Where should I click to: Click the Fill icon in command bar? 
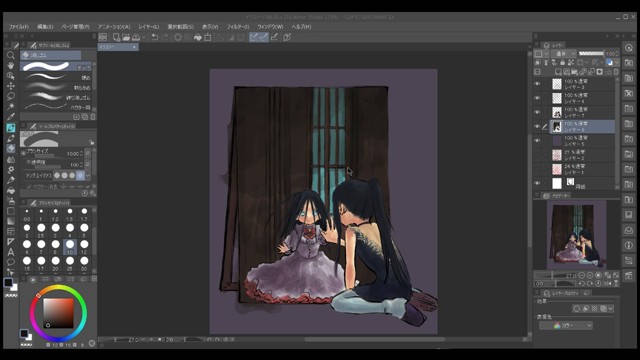pyautogui.click(x=198, y=37)
